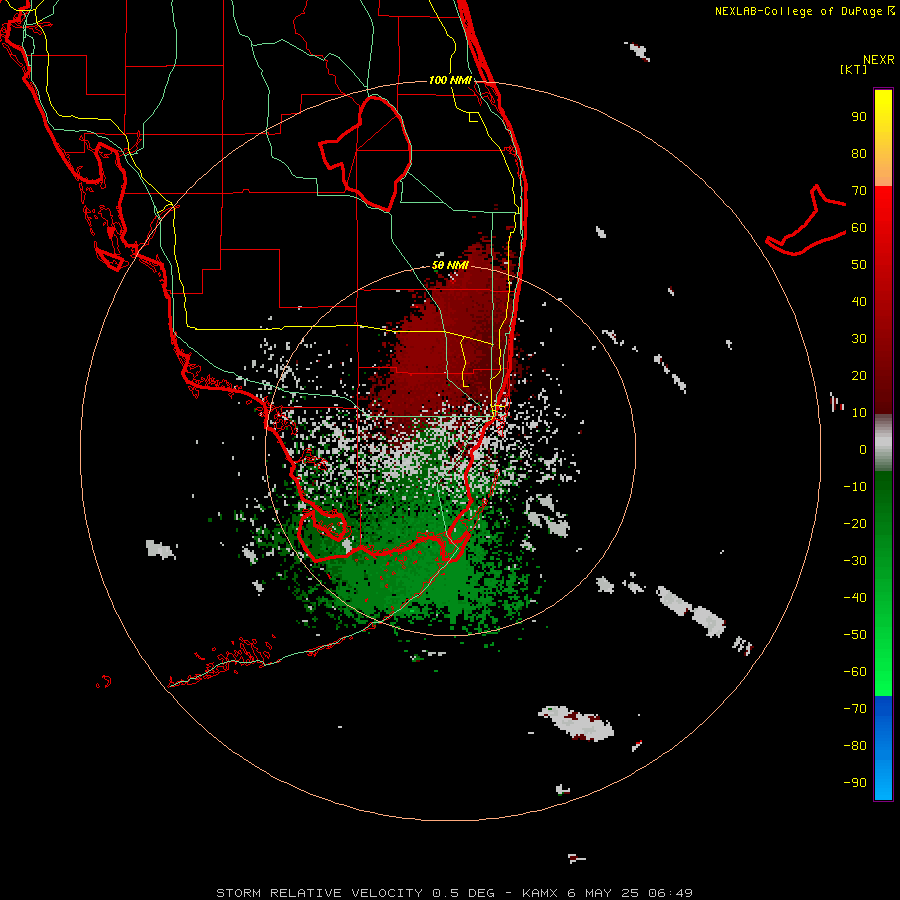Select the 80 knot scale label
Viewport: 900px width, 900px height.
[859, 154]
